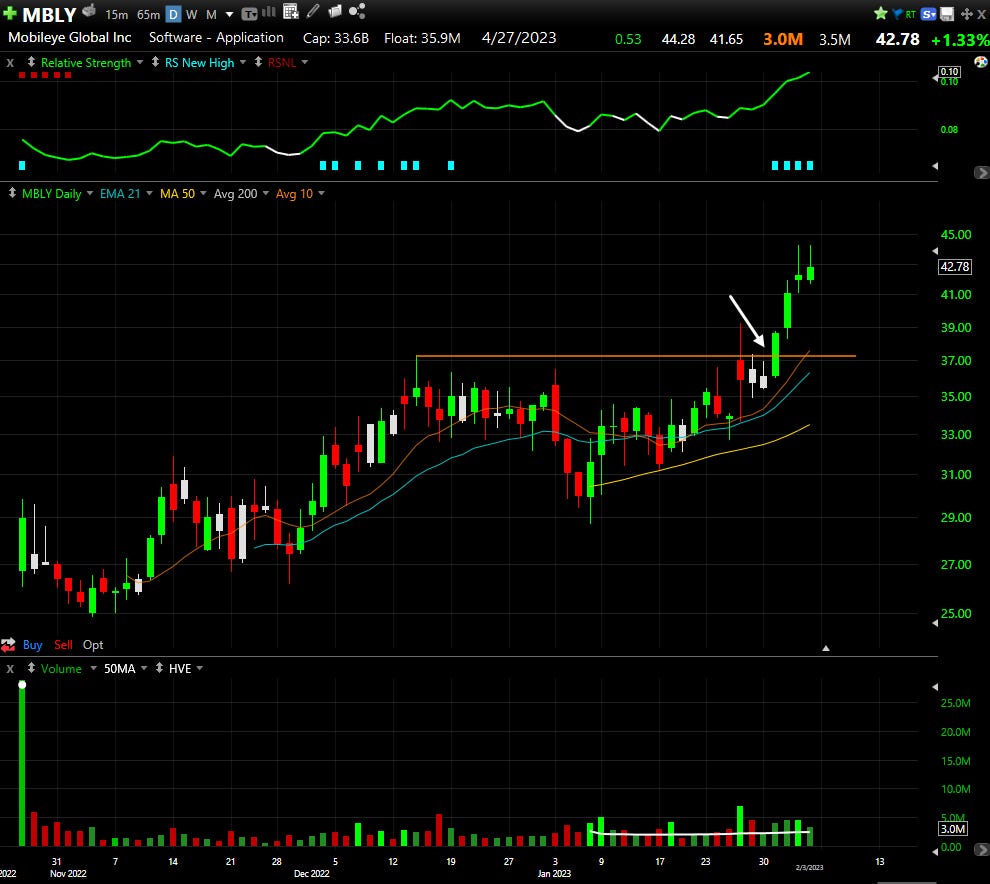This screenshot has height=884, width=990.
Task: Click the MBLY ticker symbol
Action: (49, 14)
